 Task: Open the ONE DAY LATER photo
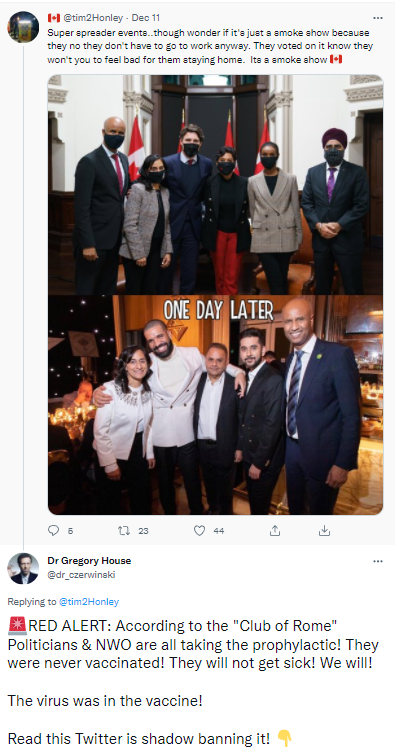(215, 405)
